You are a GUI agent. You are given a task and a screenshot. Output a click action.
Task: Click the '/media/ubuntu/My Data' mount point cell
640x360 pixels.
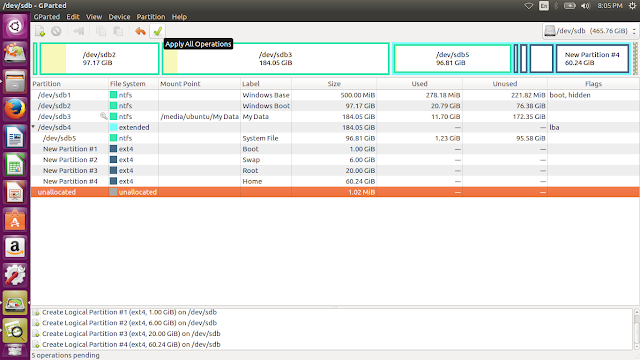(x=200, y=116)
